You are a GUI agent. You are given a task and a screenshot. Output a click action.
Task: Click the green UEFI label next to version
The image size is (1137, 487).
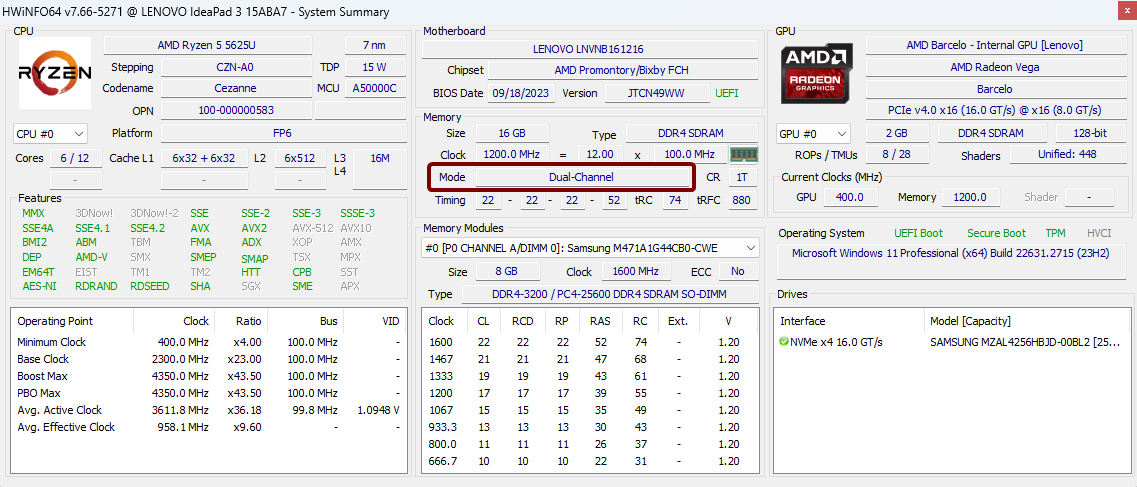[727, 93]
